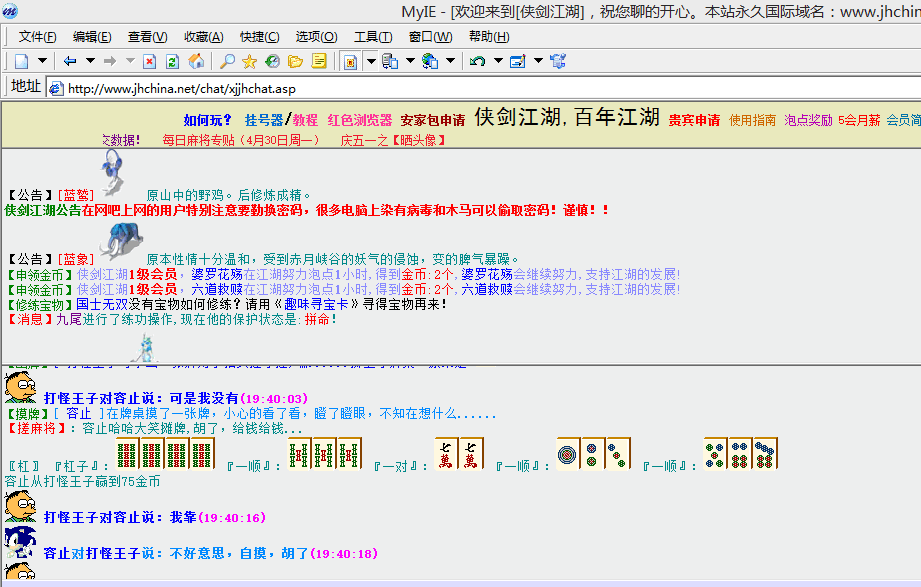Open the dropdown beside New page icon
This screenshot has width=921, height=587.
(x=42, y=61)
